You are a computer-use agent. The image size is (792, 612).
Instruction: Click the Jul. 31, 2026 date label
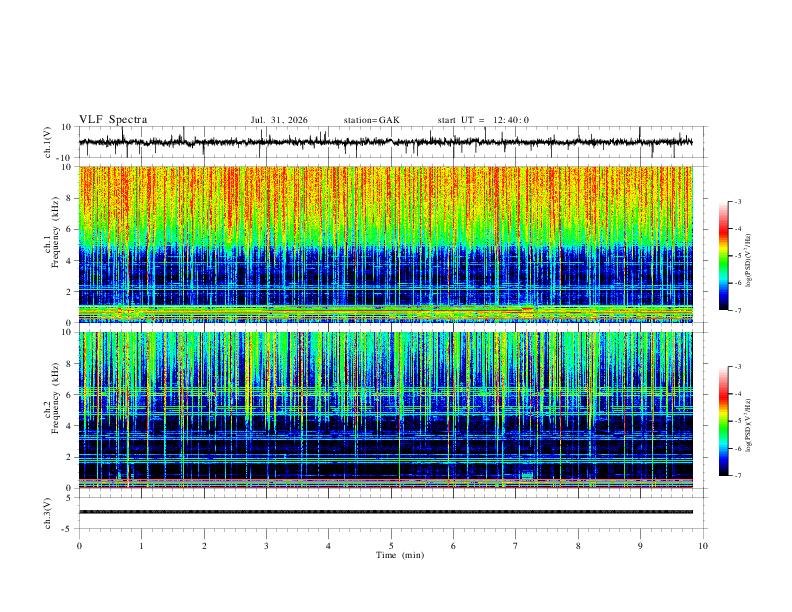279,120
